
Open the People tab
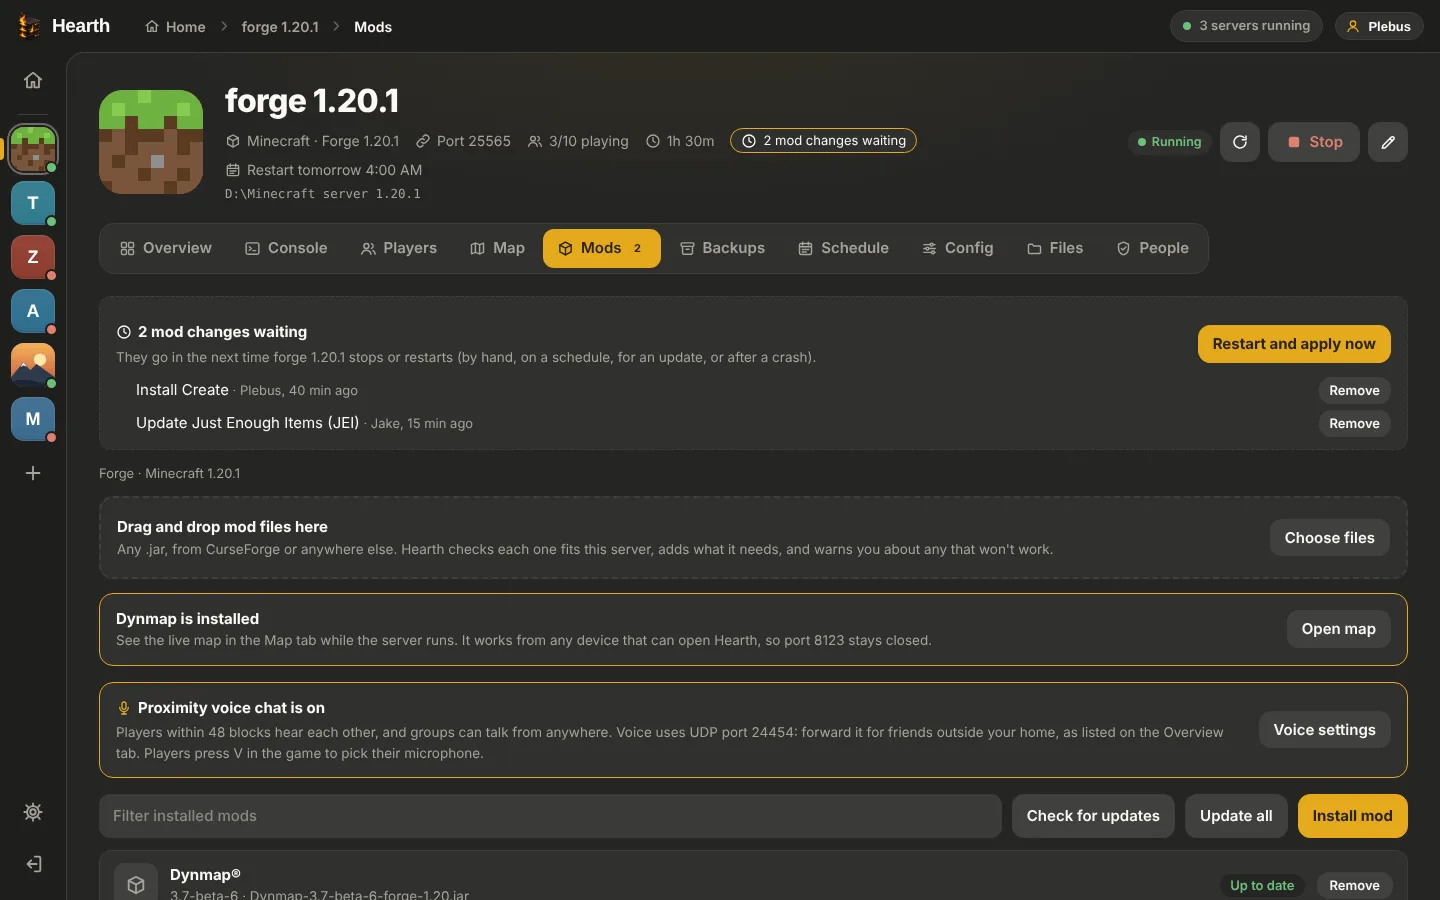coord(1152,248)
